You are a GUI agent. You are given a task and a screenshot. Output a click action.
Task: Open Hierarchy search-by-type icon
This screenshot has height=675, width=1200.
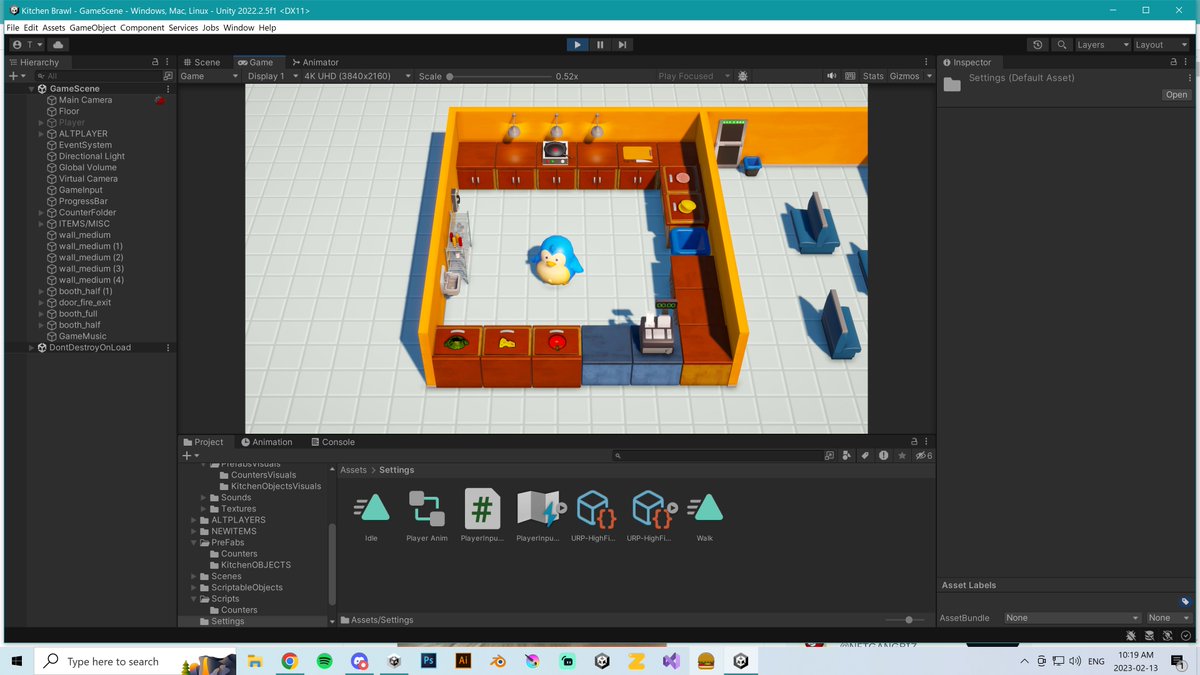168,76
